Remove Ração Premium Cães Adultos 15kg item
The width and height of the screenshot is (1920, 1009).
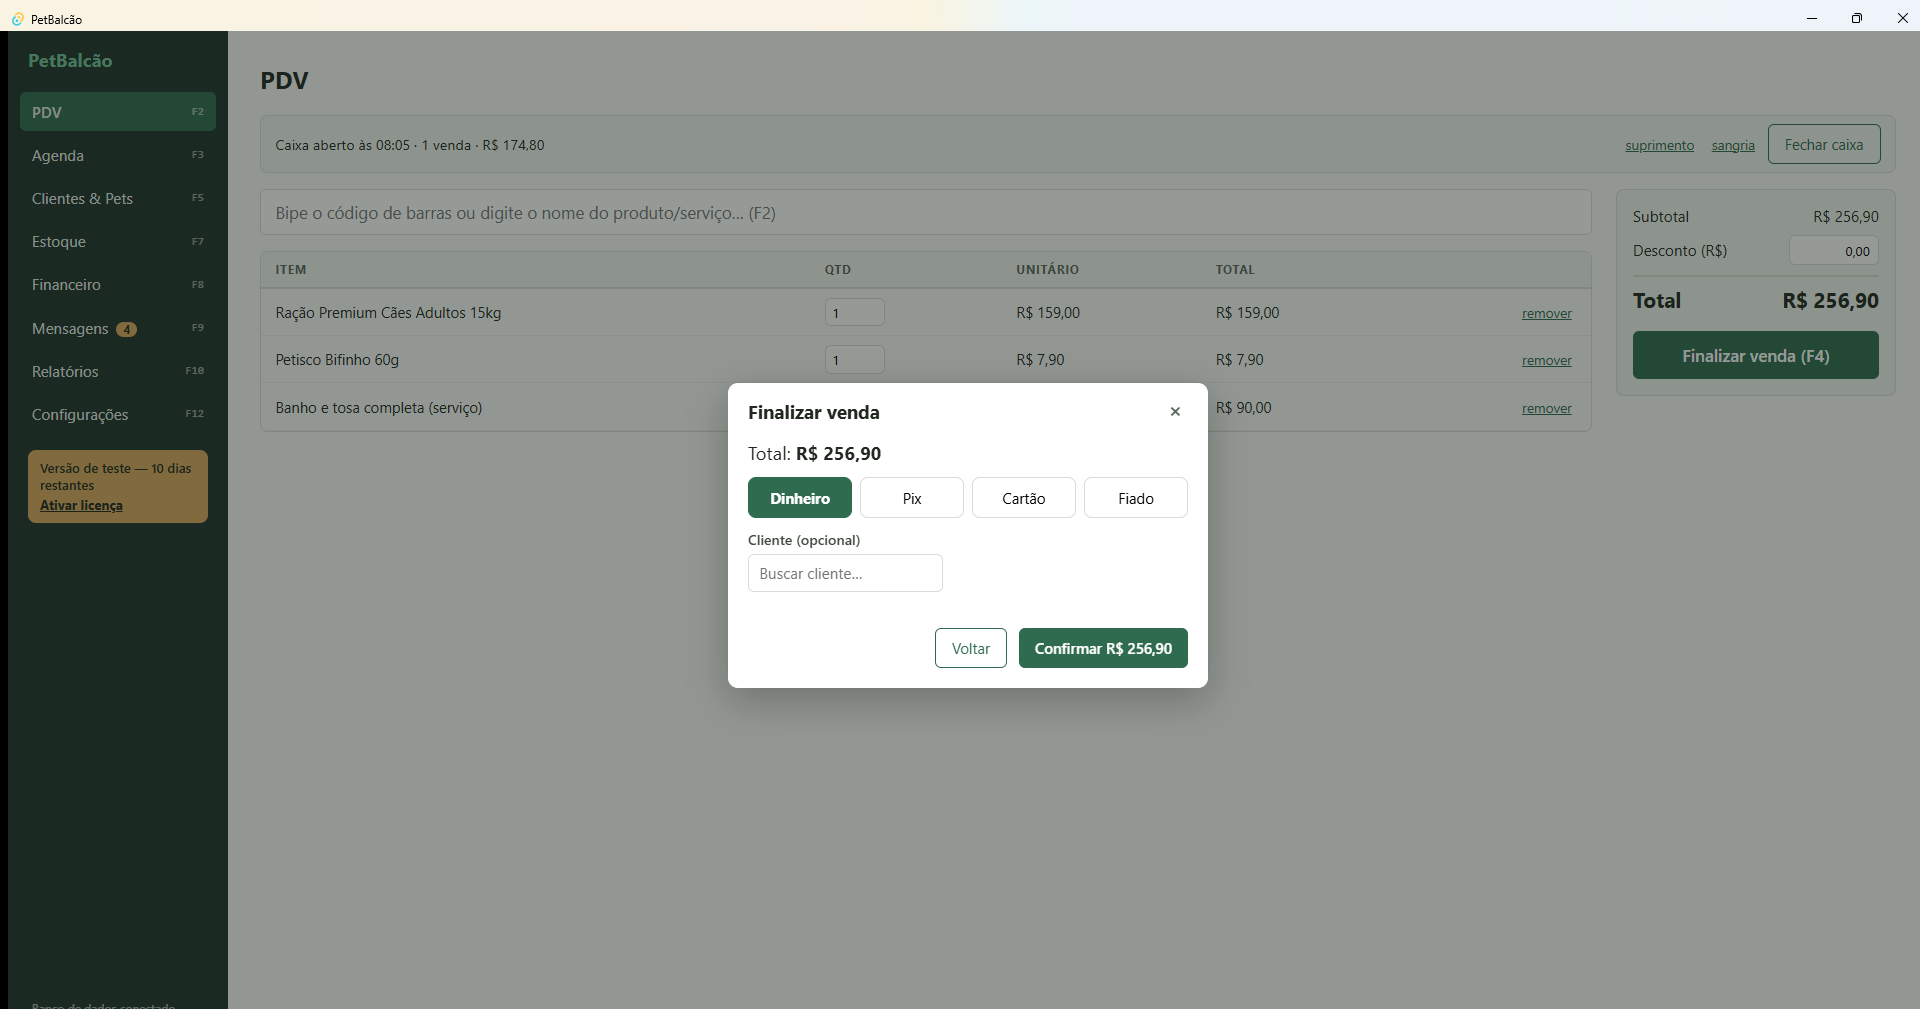point(1546,313)
